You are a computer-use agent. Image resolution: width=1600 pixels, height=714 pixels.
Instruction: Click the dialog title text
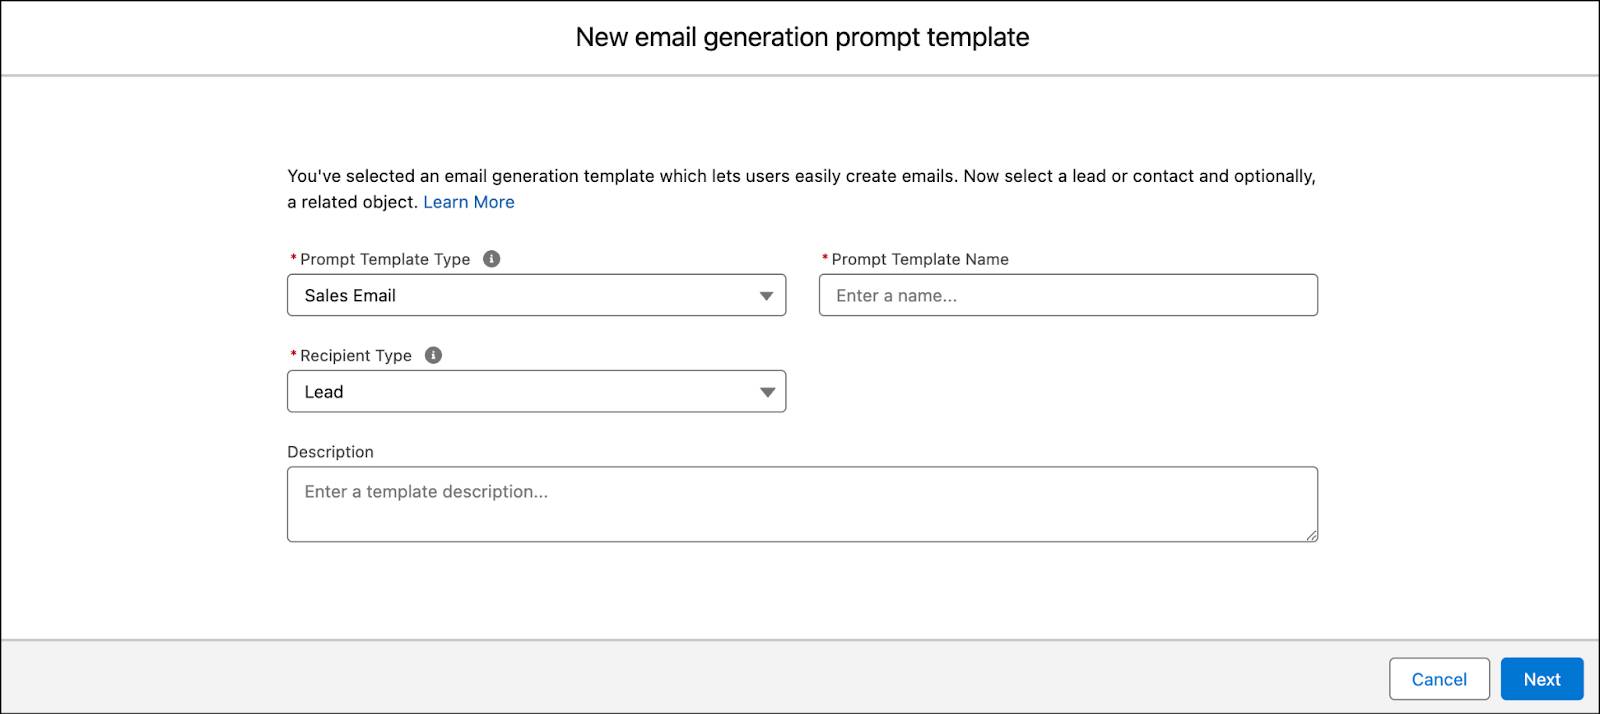point(800,37)
